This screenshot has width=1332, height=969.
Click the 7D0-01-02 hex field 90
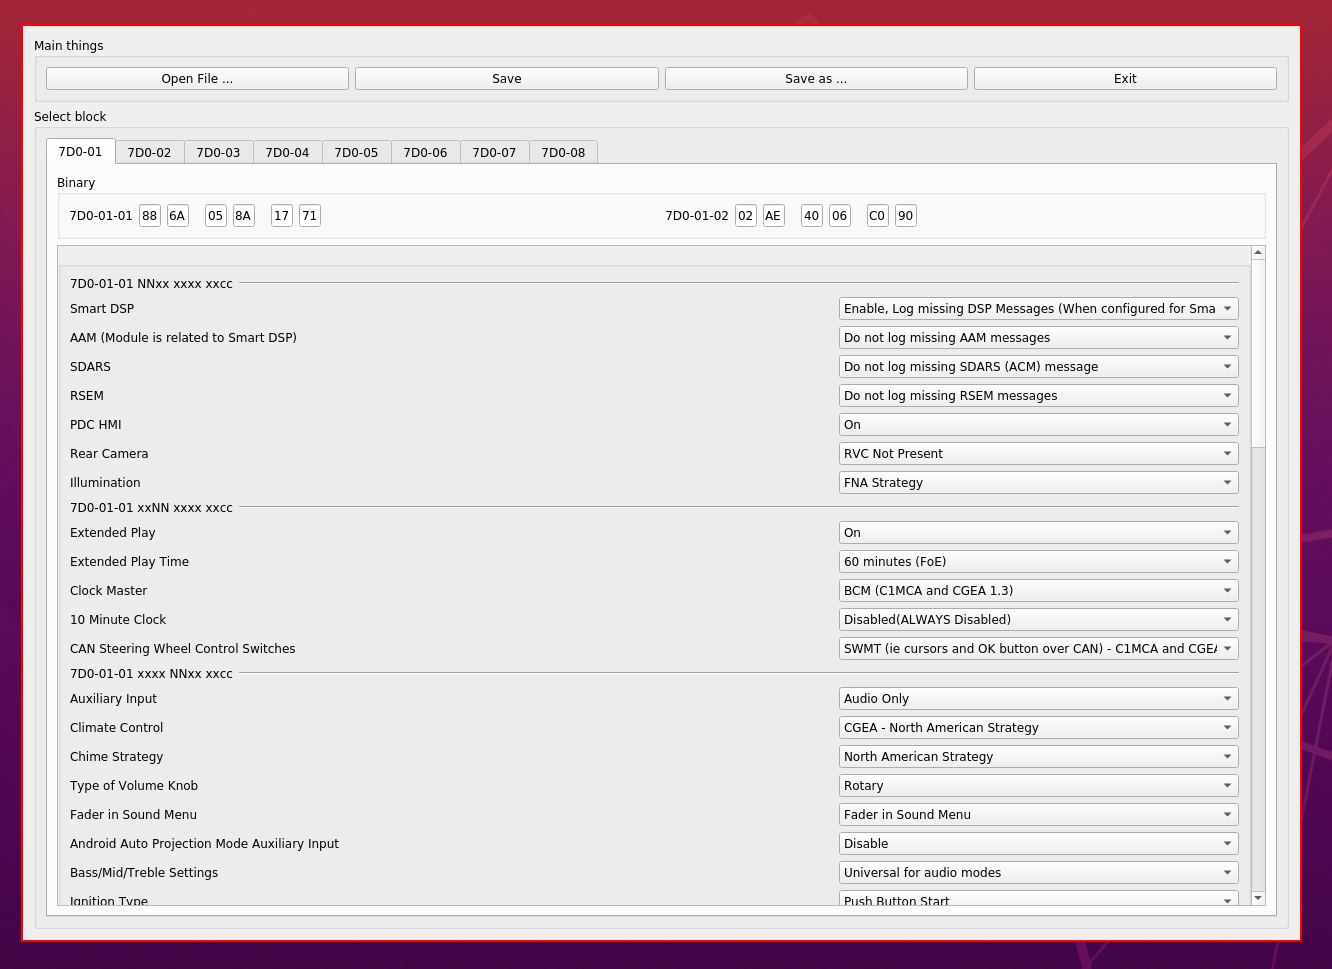tap(906, 216)
